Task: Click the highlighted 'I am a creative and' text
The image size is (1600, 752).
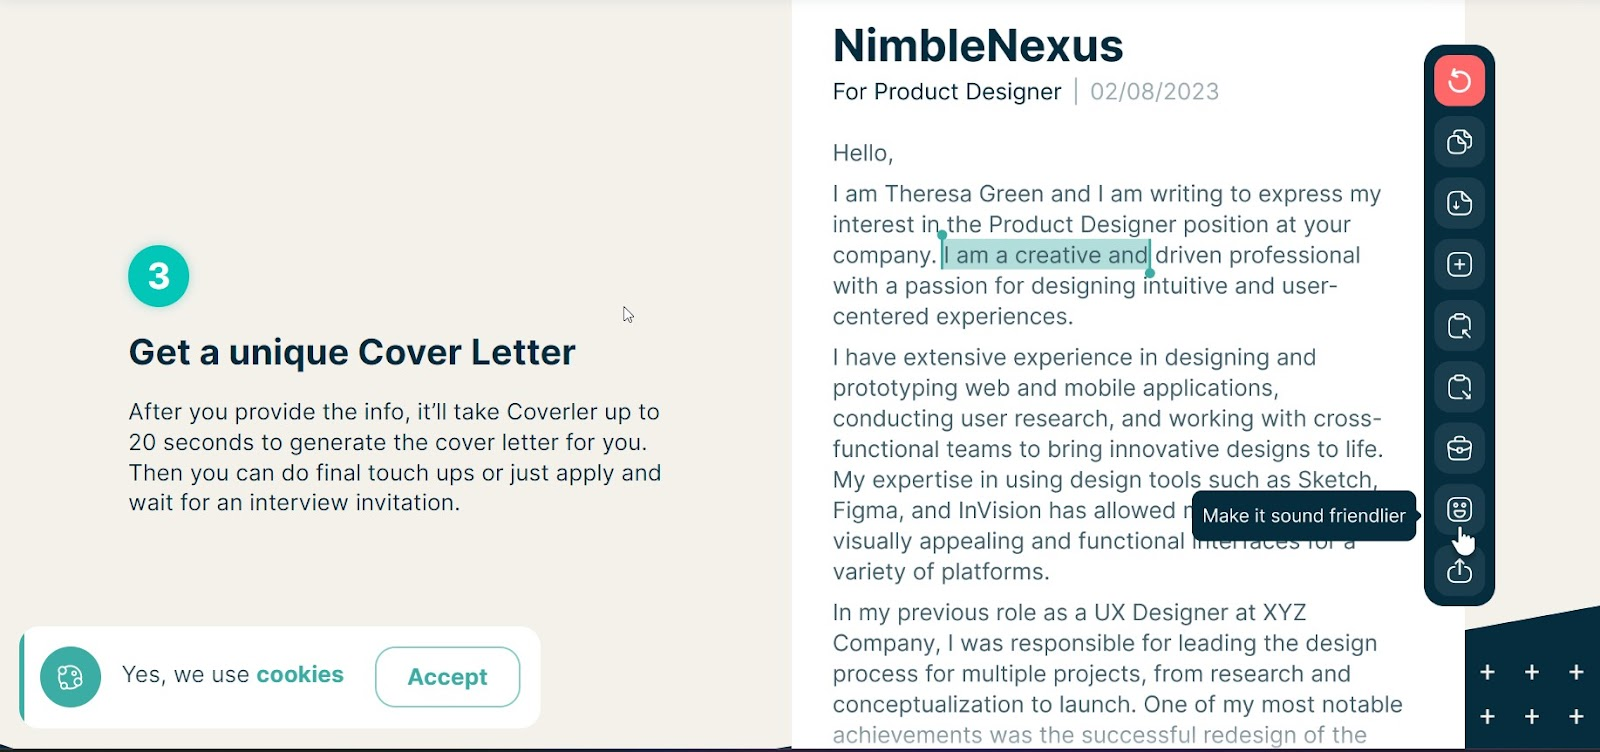Action: pos(1046,255)
